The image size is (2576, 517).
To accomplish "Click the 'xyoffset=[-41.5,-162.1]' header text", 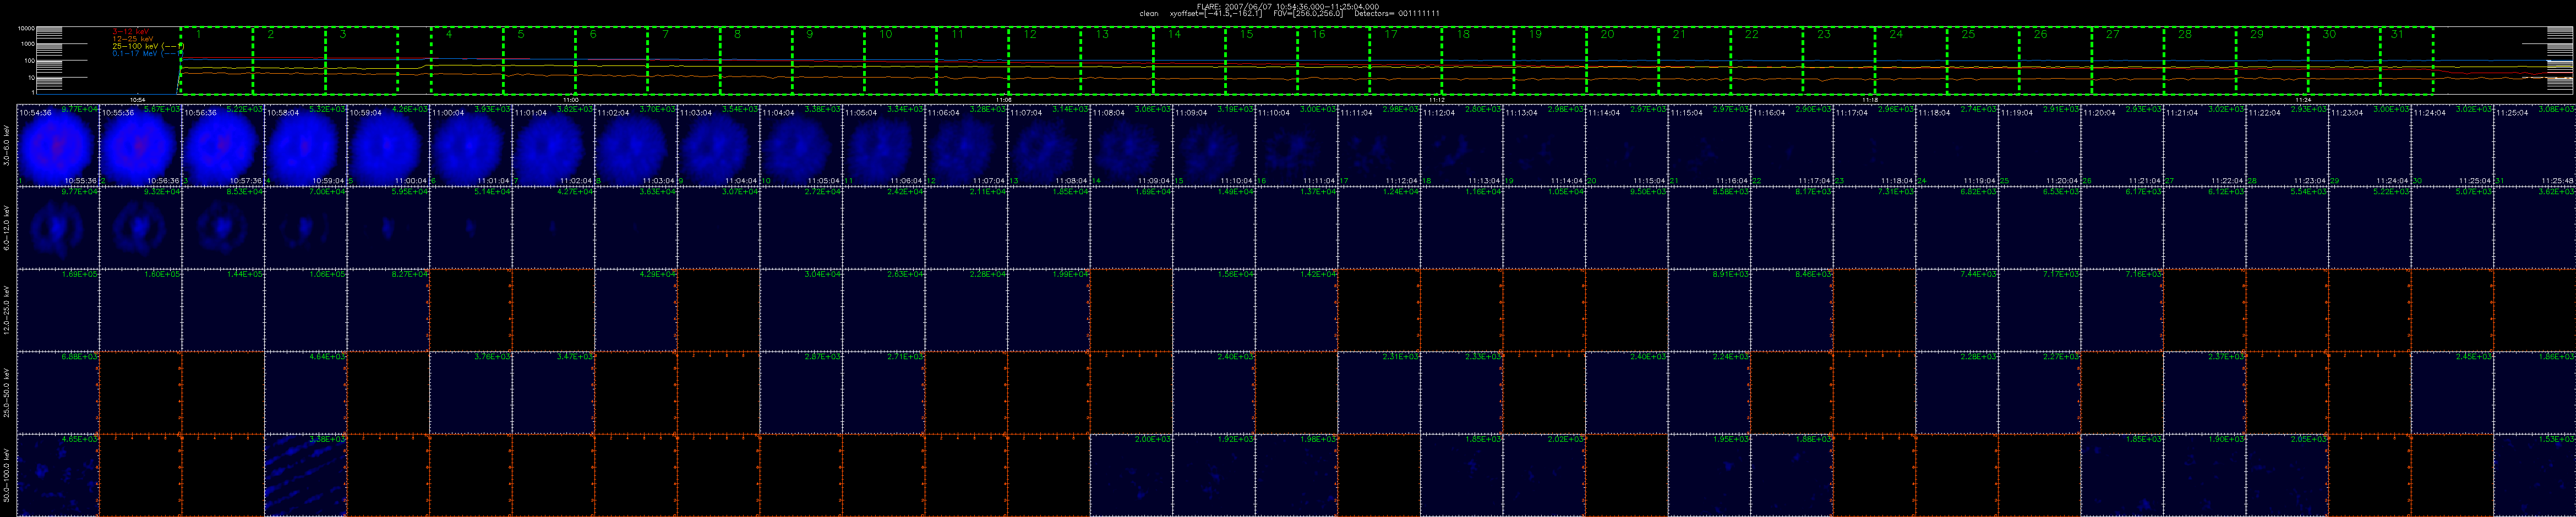I will click(x=1216, y=14).
